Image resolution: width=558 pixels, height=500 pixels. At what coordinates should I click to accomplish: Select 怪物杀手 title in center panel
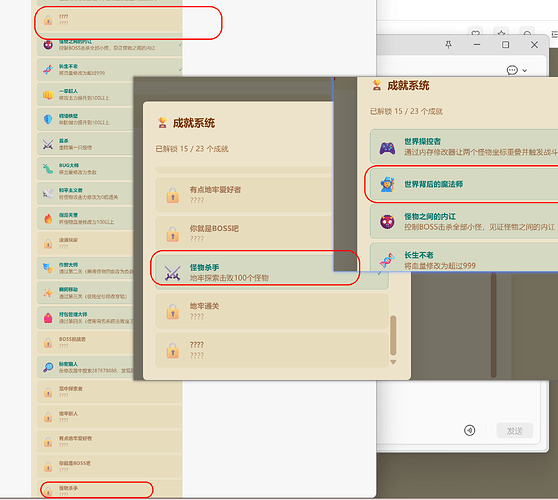tap(204, 268)
